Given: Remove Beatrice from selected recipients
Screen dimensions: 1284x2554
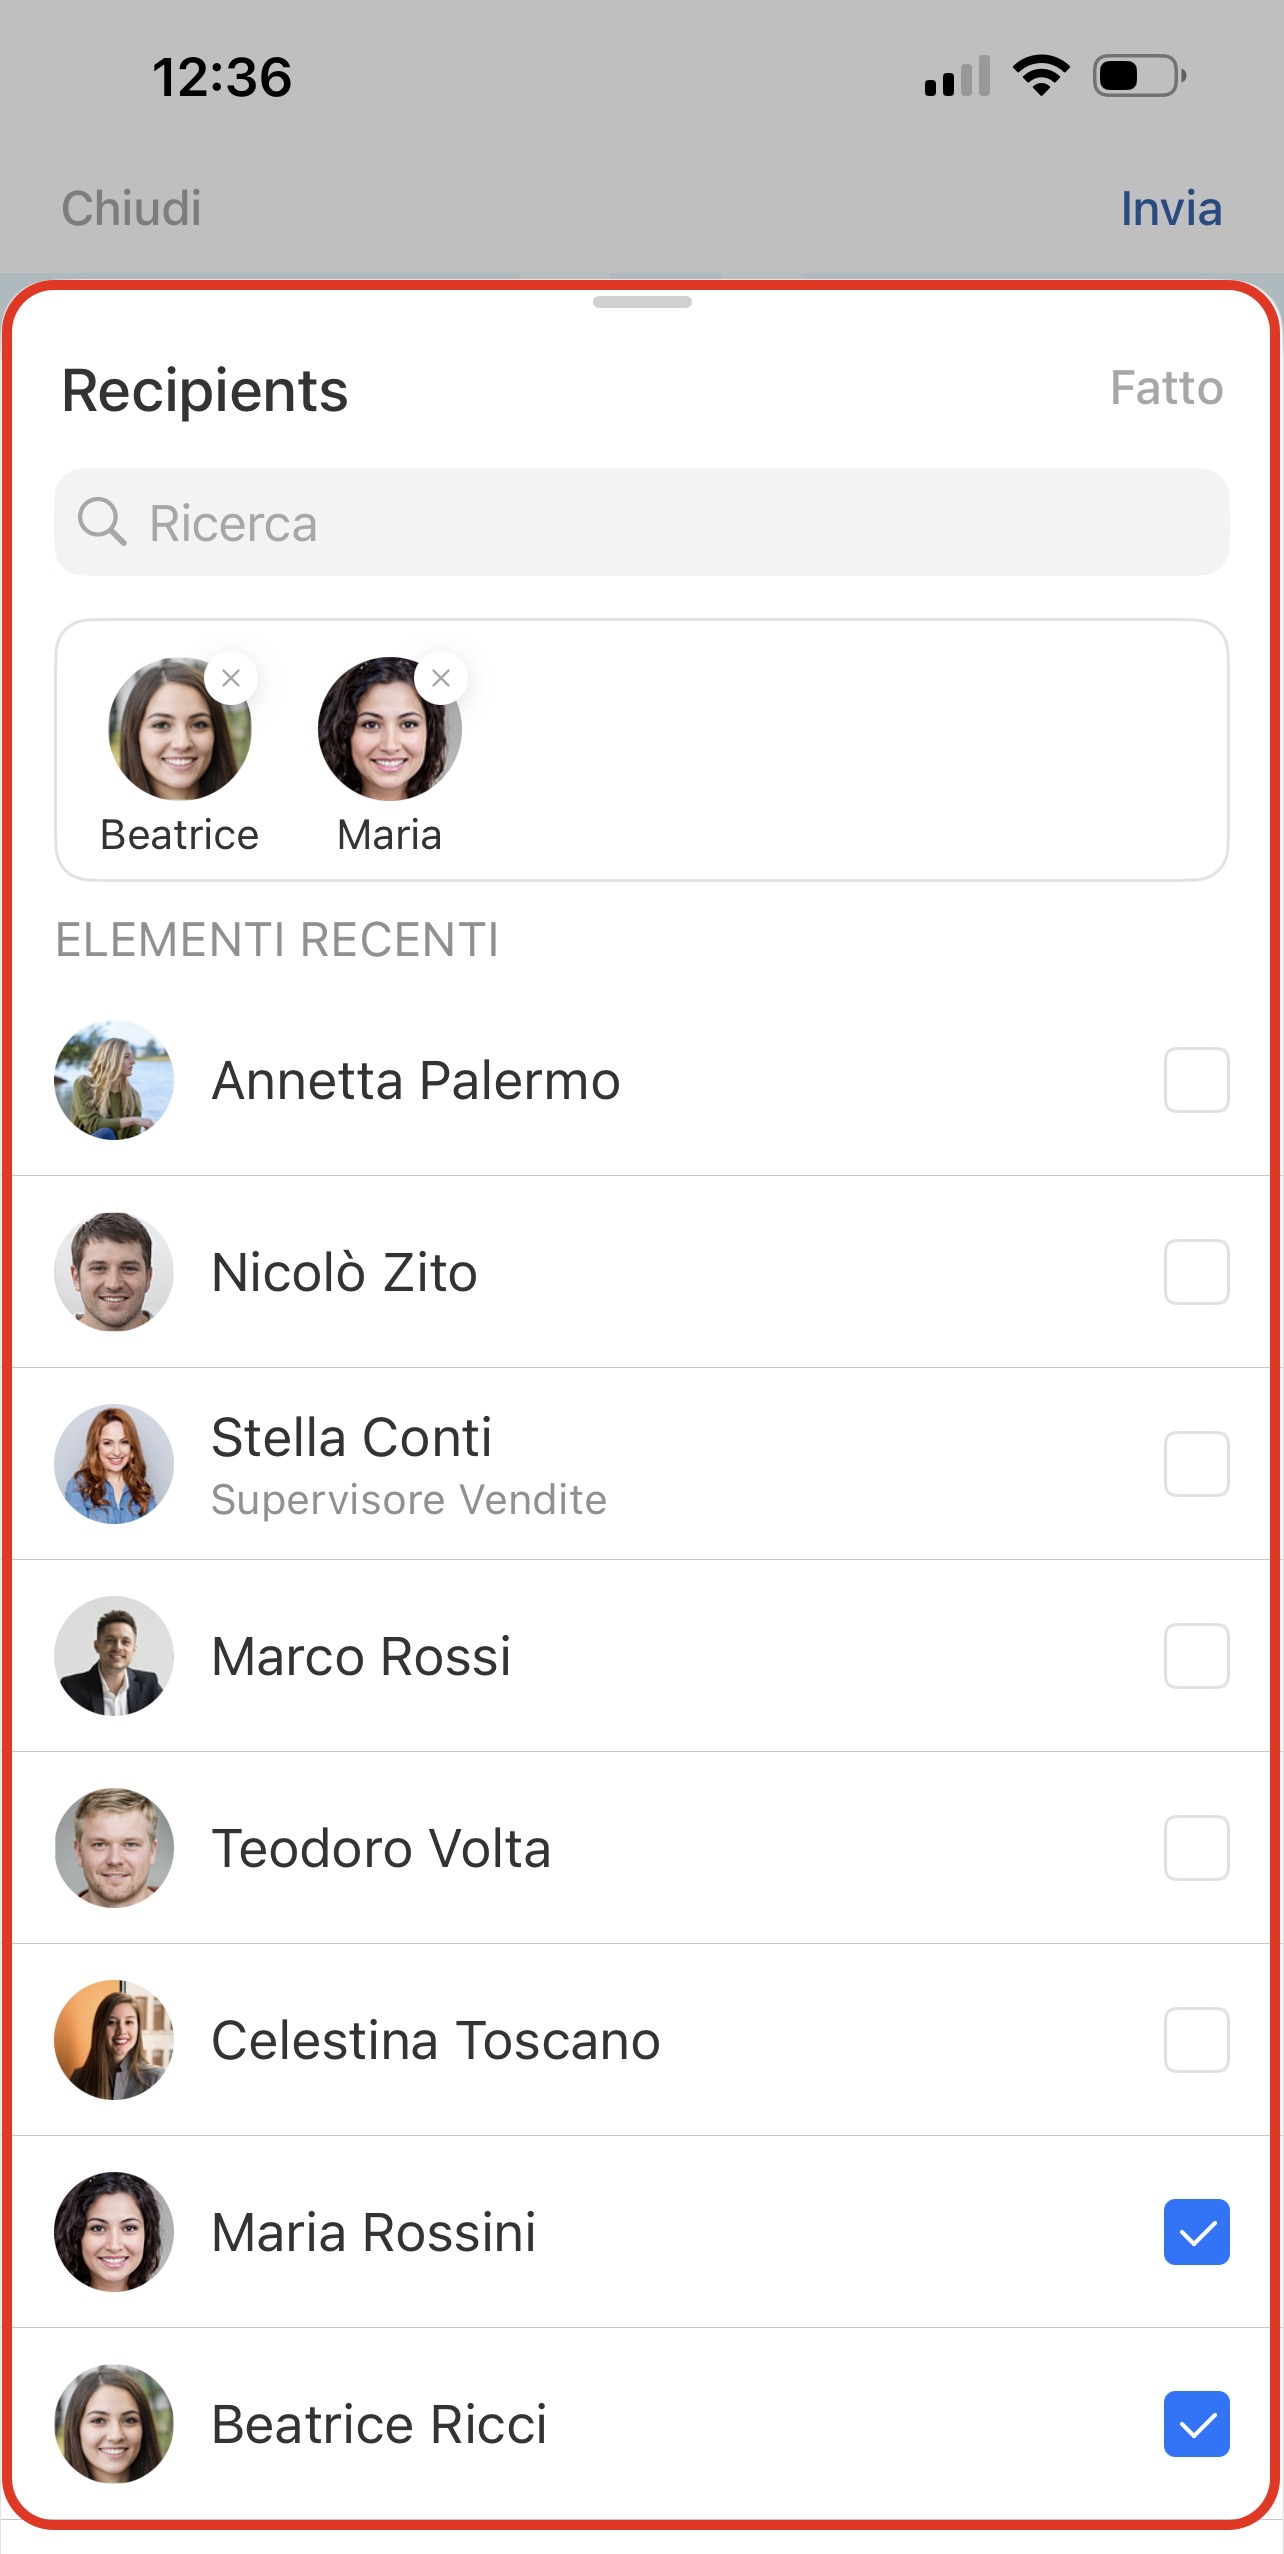Looking at the screenshot, I should (231, 679).
